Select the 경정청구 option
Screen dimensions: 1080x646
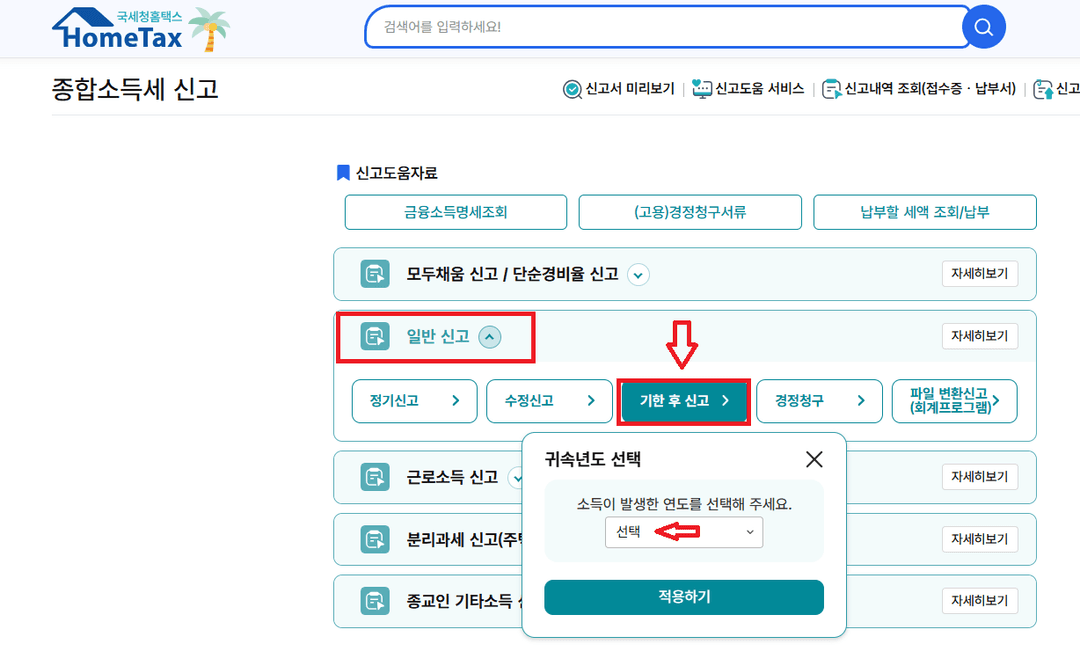click(x=819, y=401)
